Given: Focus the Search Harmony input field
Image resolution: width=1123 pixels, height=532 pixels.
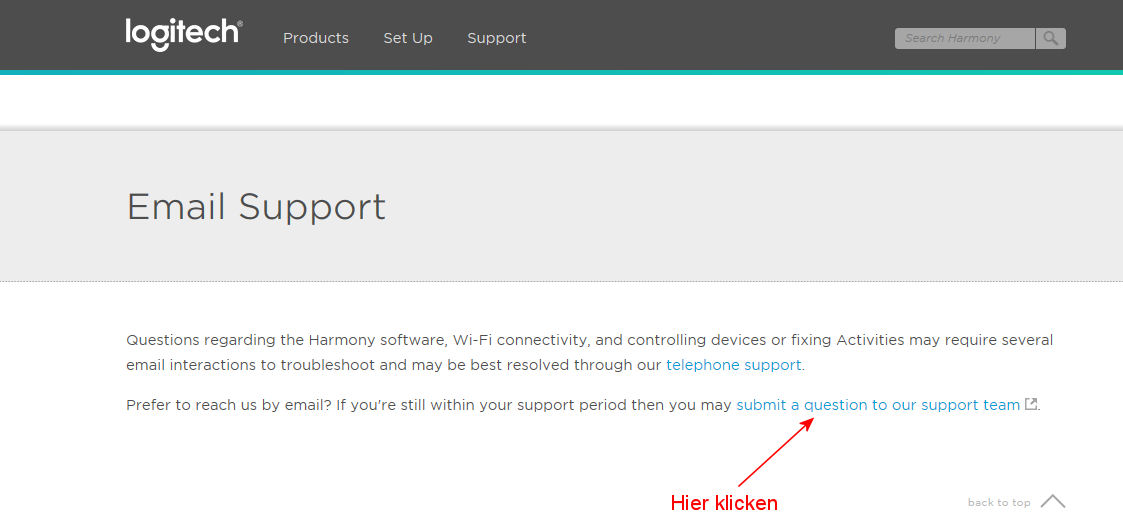Looking at the screenshot, I should tap(964, 38).
